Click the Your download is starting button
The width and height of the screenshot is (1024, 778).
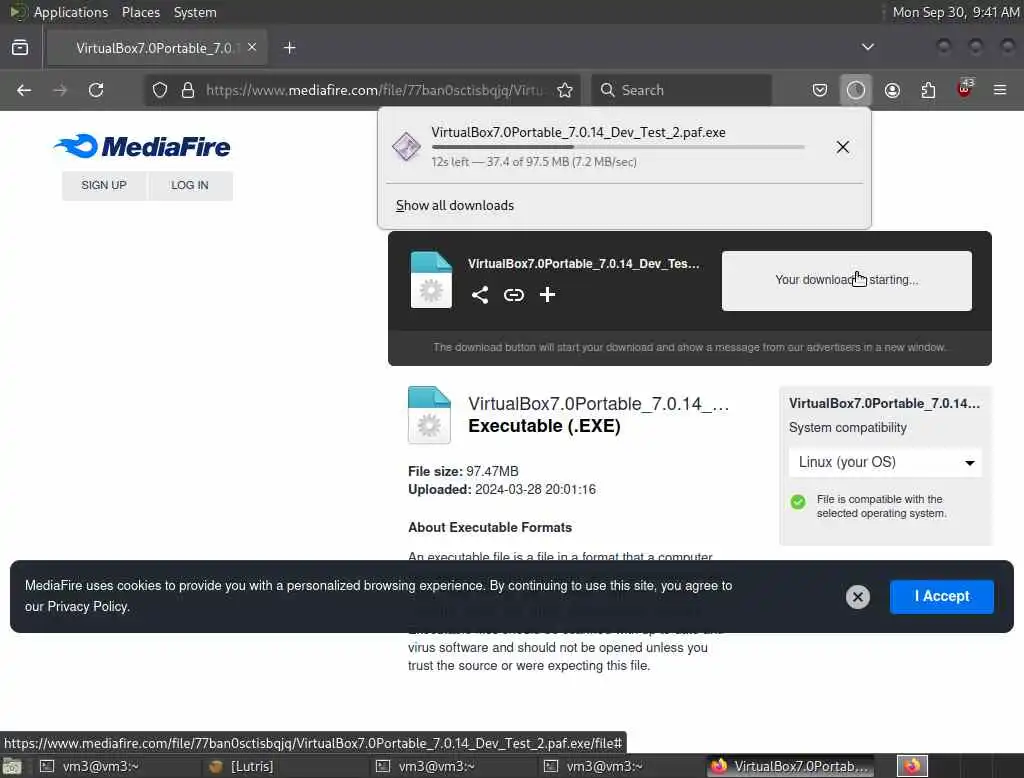[846, 280]
